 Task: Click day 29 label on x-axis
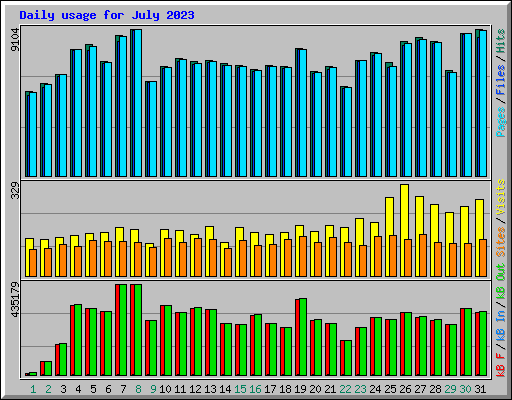pos(450,389)
